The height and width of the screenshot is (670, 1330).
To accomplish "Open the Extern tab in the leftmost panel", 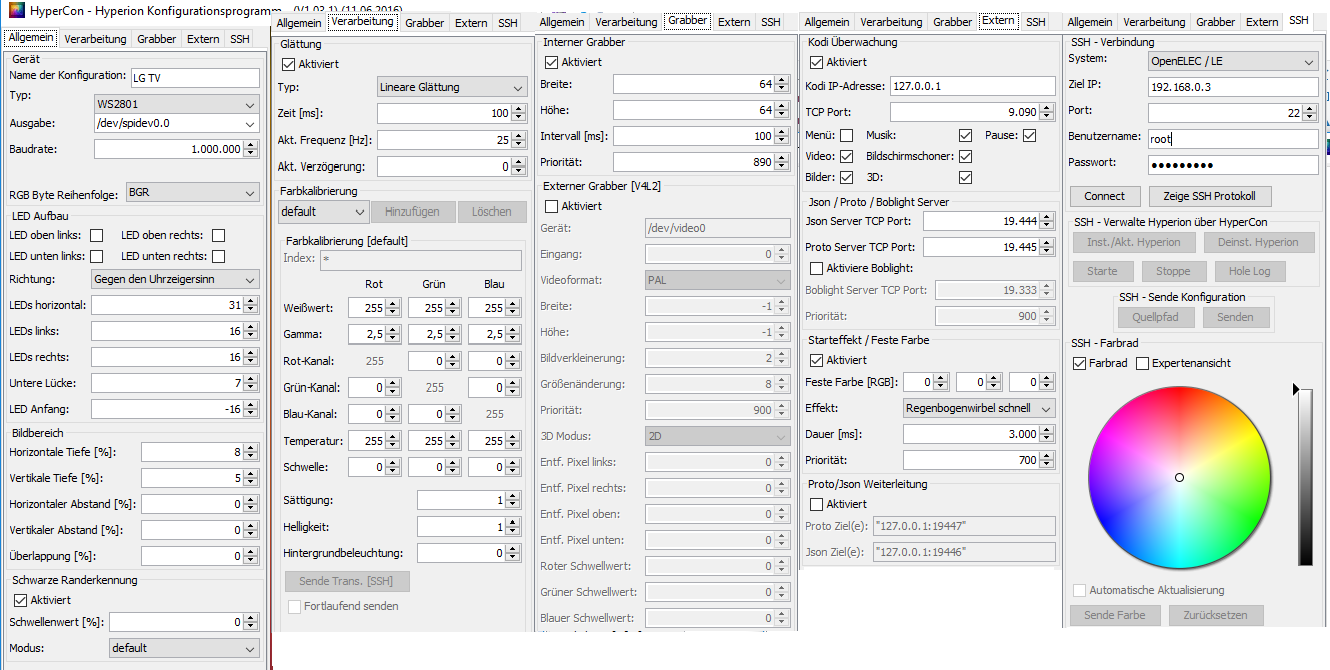I will click(x=203, y=39).
